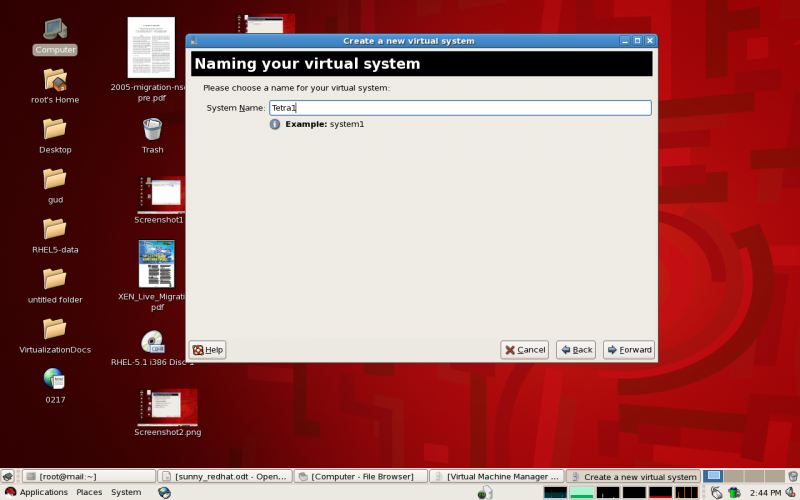Select the gud folder icon

pos(55,179)
